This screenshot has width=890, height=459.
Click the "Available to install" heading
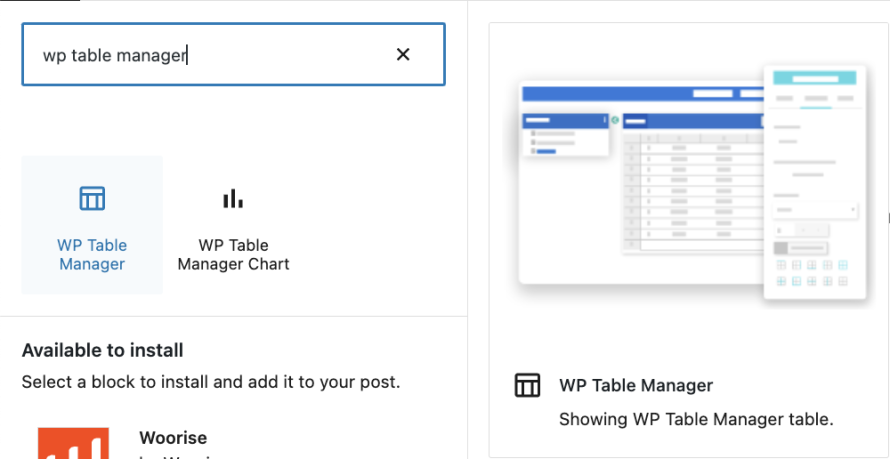[102, 350]
